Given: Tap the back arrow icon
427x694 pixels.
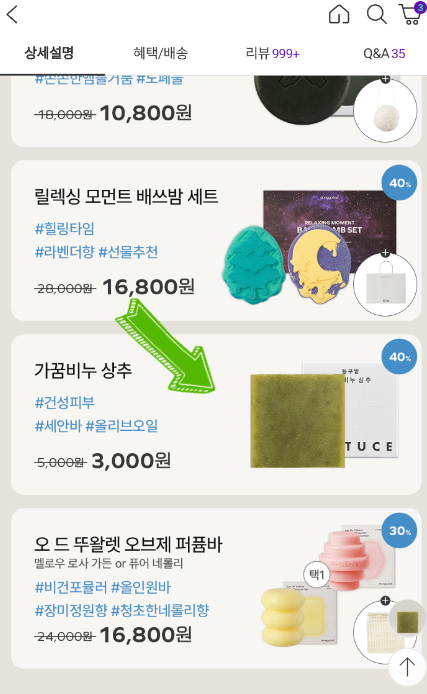Looking at the screenshot, I should click(12, 15).
